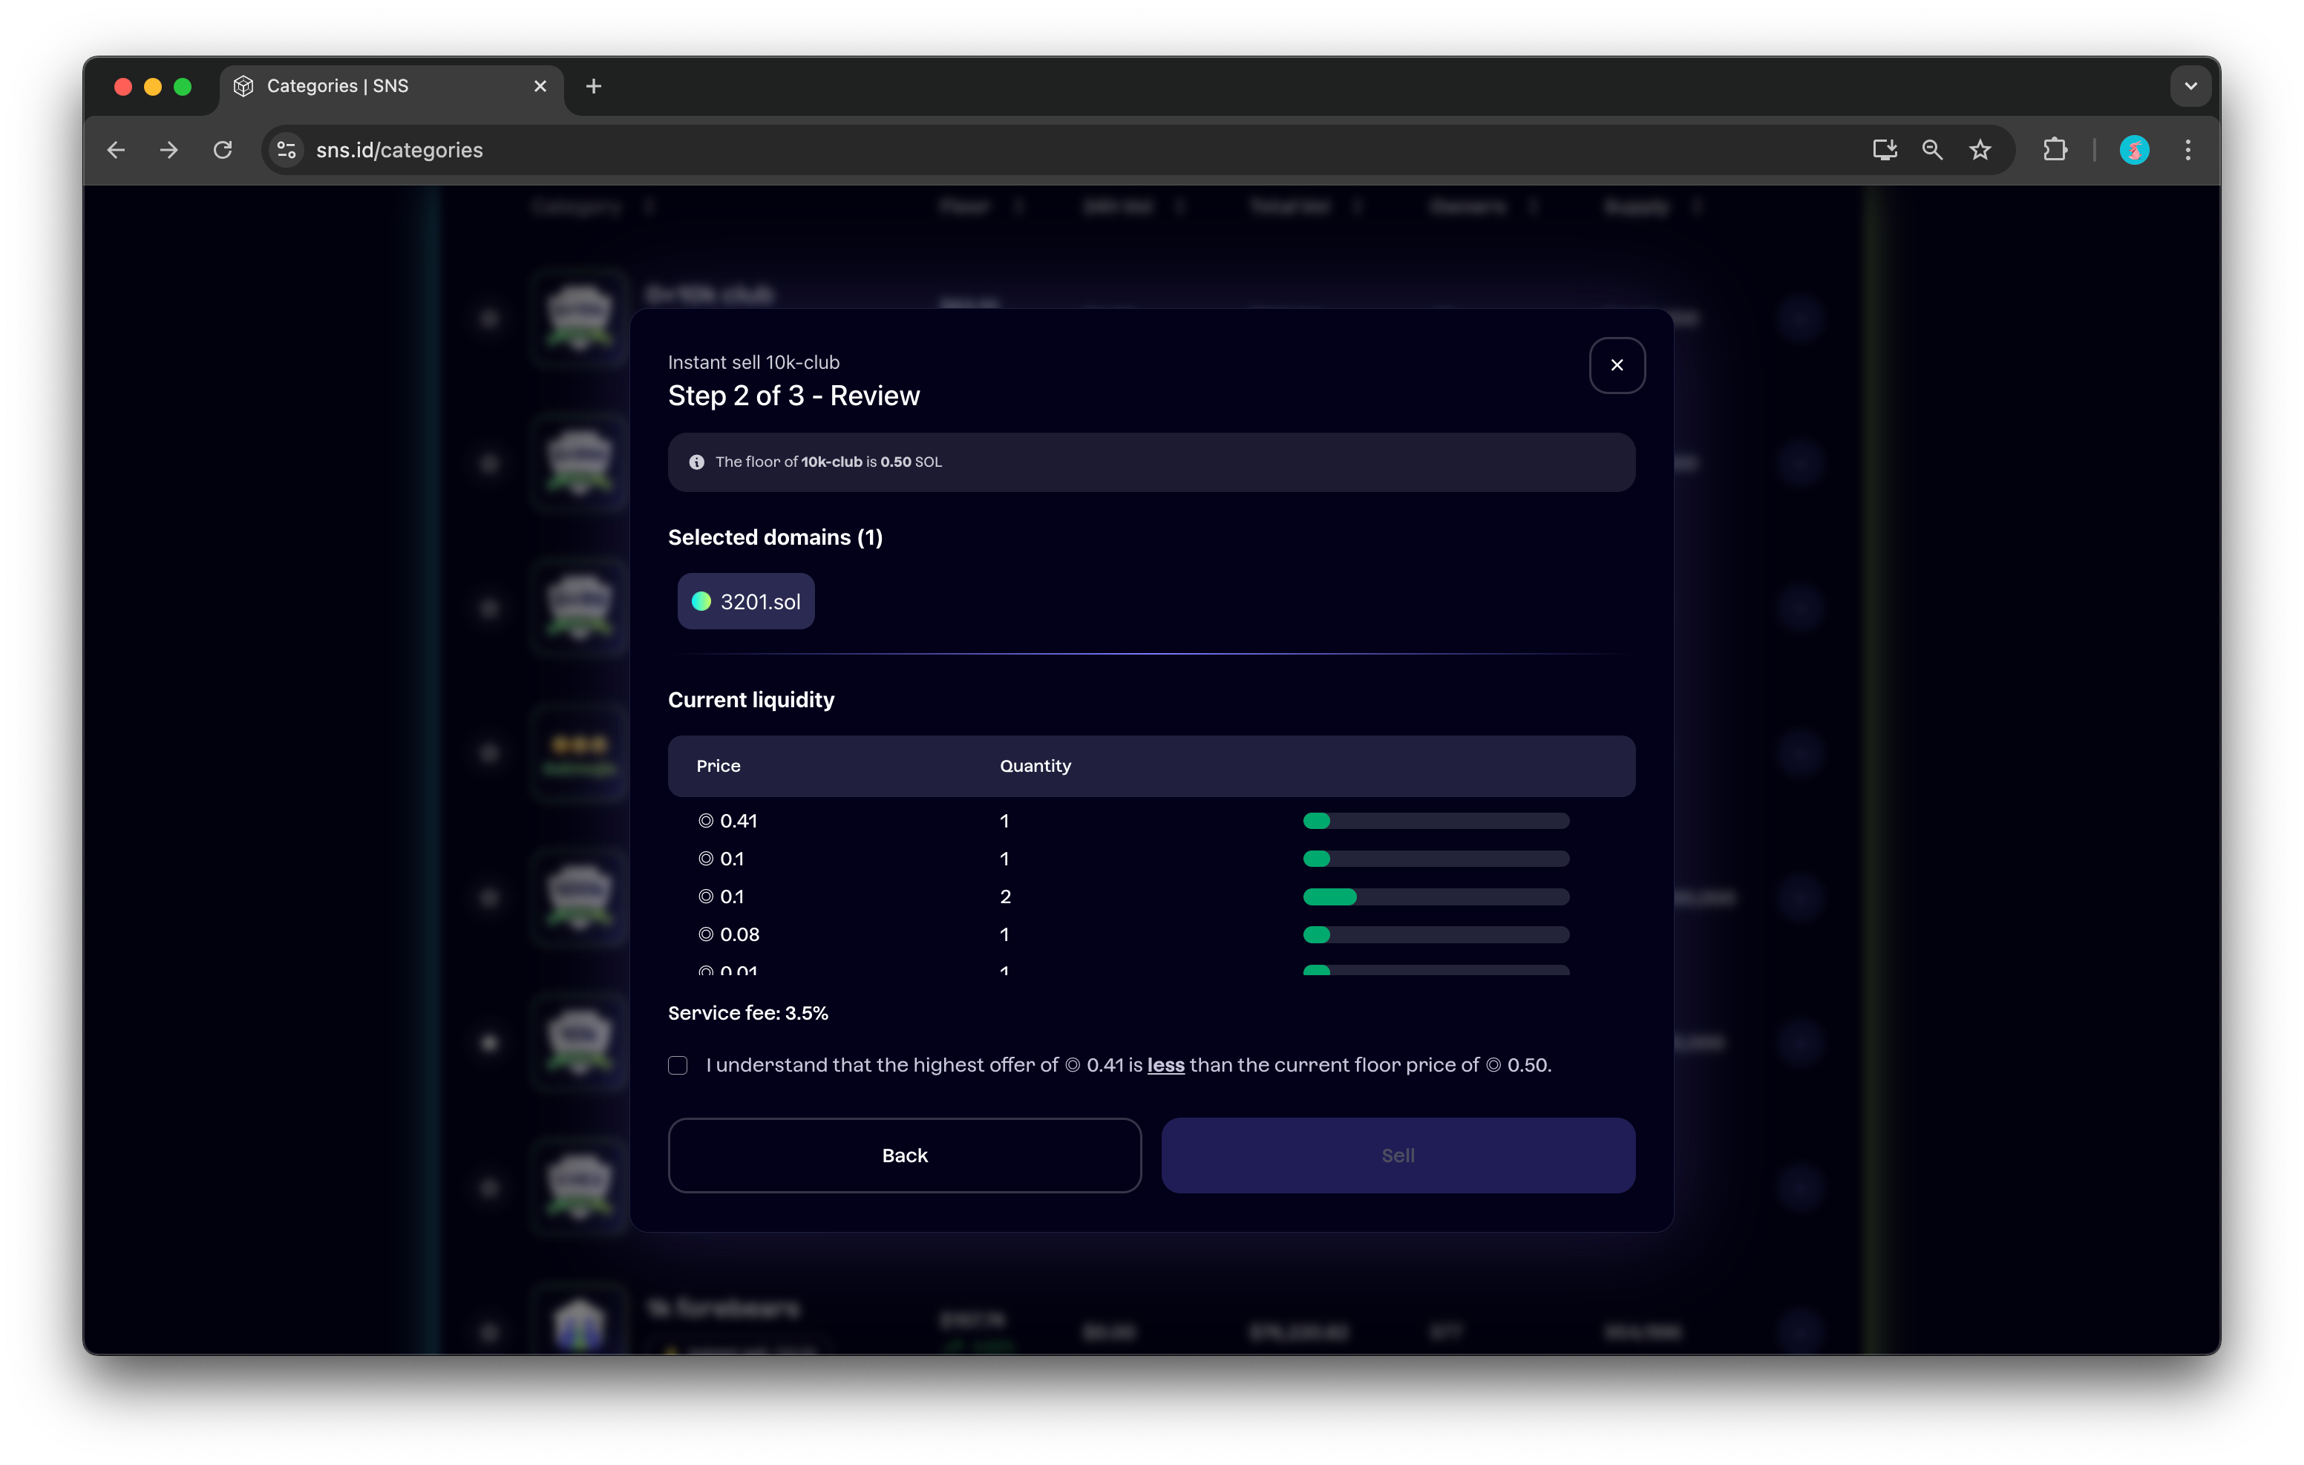This screenshot has height=1465, width=2304.
Task: Close the Instant sell dialog
Action: [1616, 365]
